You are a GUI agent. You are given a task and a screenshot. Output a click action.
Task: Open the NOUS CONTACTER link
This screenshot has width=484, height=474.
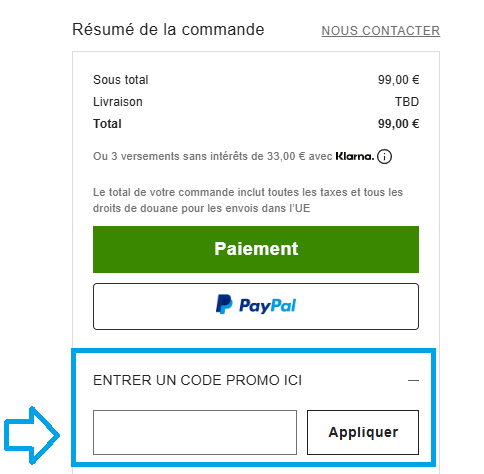(x=381, y=31)
